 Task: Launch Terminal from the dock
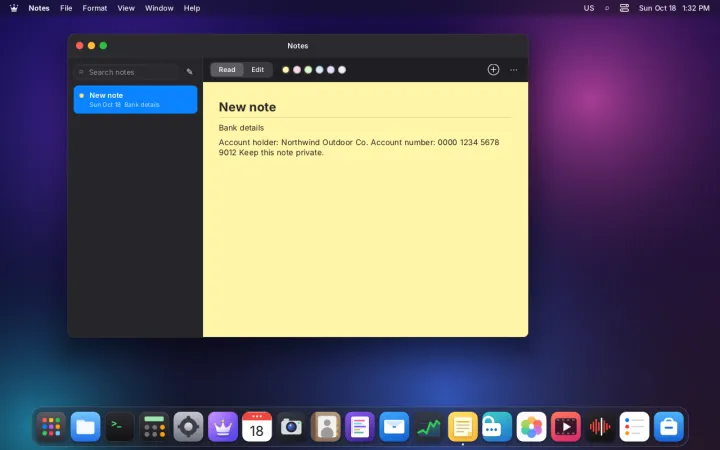[119, 427]
